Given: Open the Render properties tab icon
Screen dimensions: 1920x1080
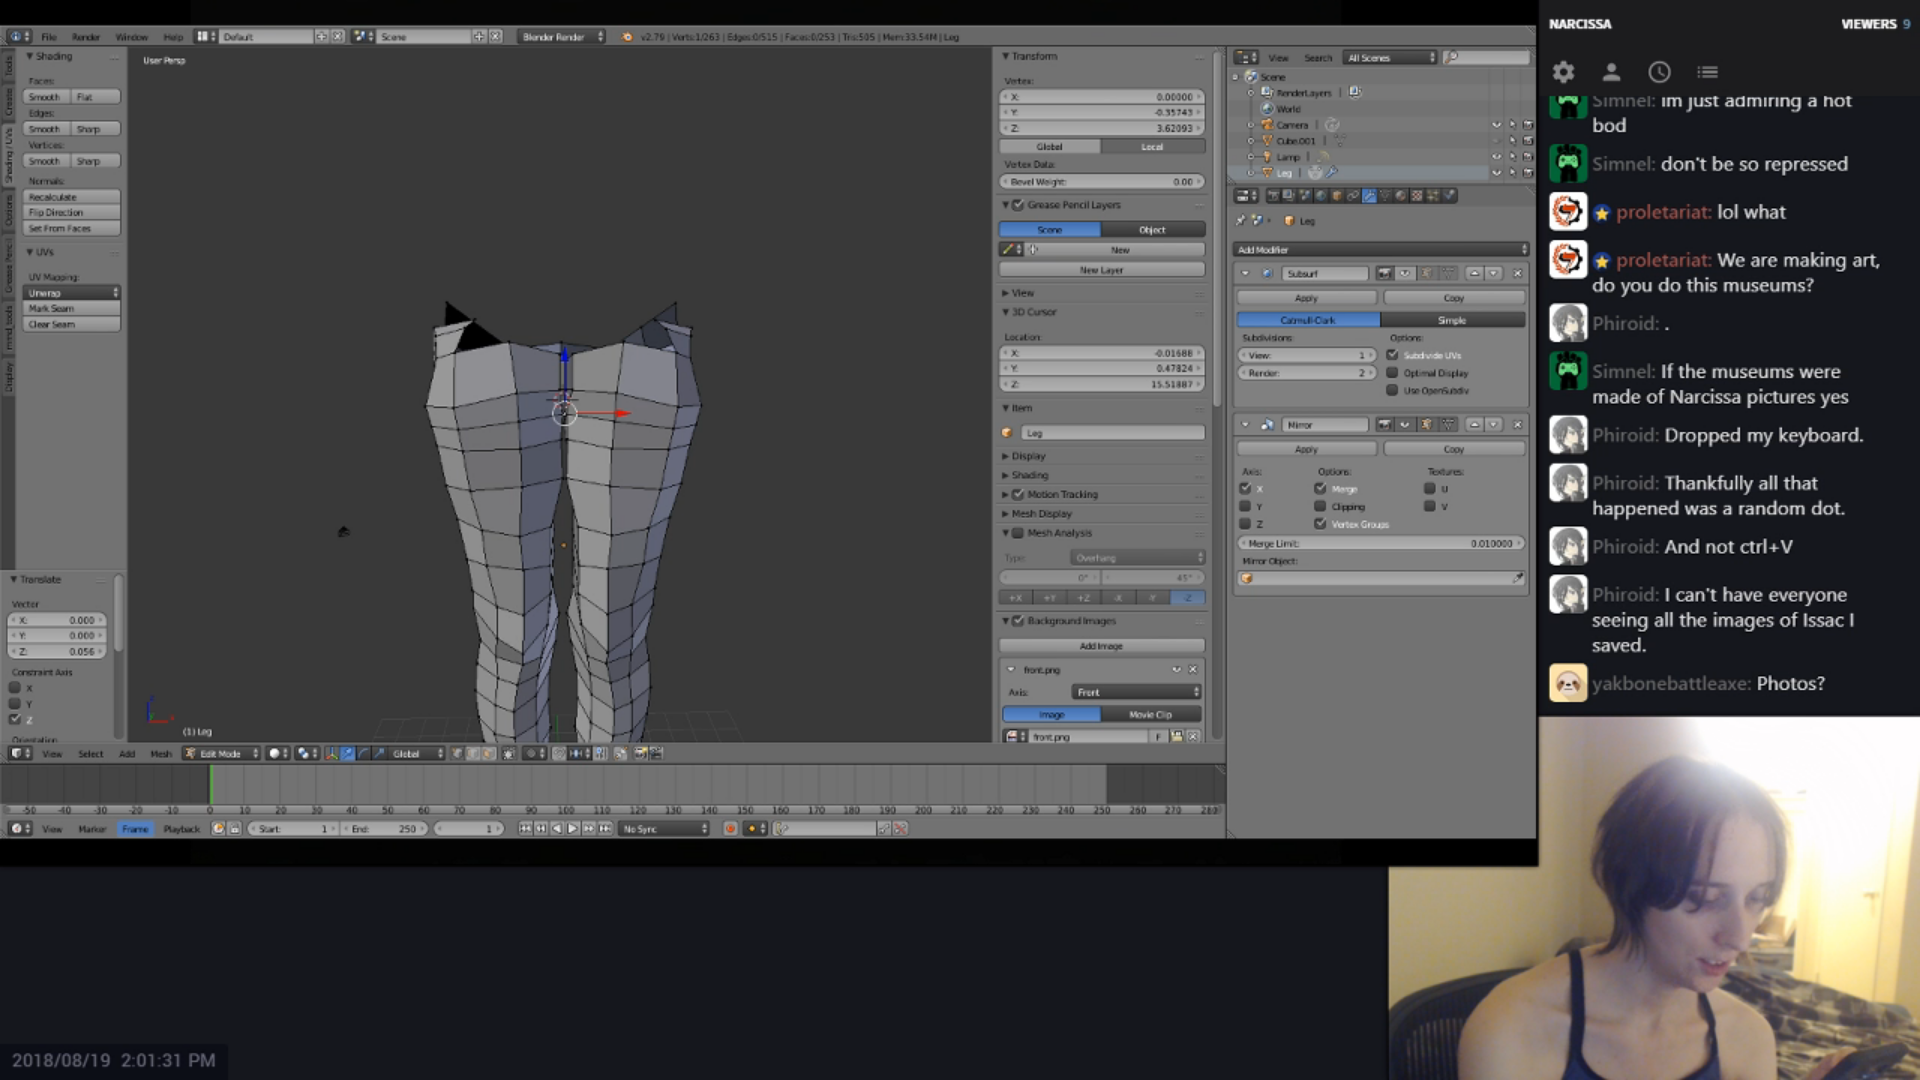Looking at the screenshot, I should (x=1273, y=196).
